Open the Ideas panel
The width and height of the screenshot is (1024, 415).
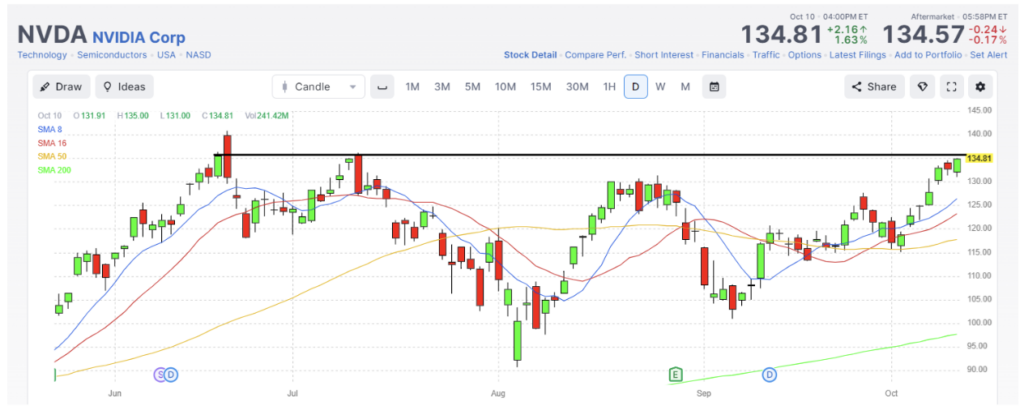tap(125, 87)
